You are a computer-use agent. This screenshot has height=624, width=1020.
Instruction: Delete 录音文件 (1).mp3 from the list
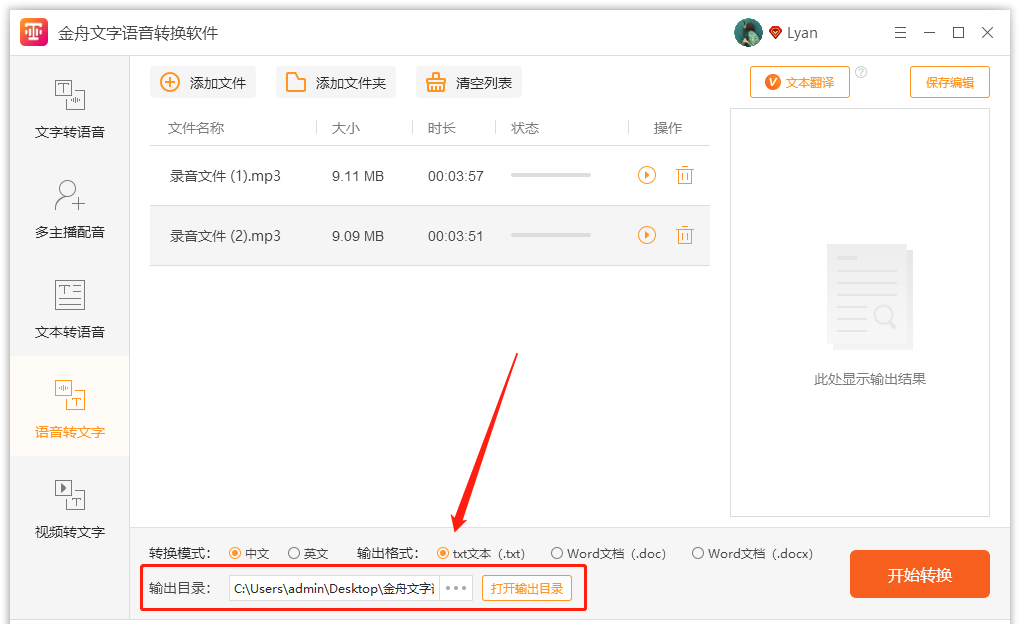(684, 175)
